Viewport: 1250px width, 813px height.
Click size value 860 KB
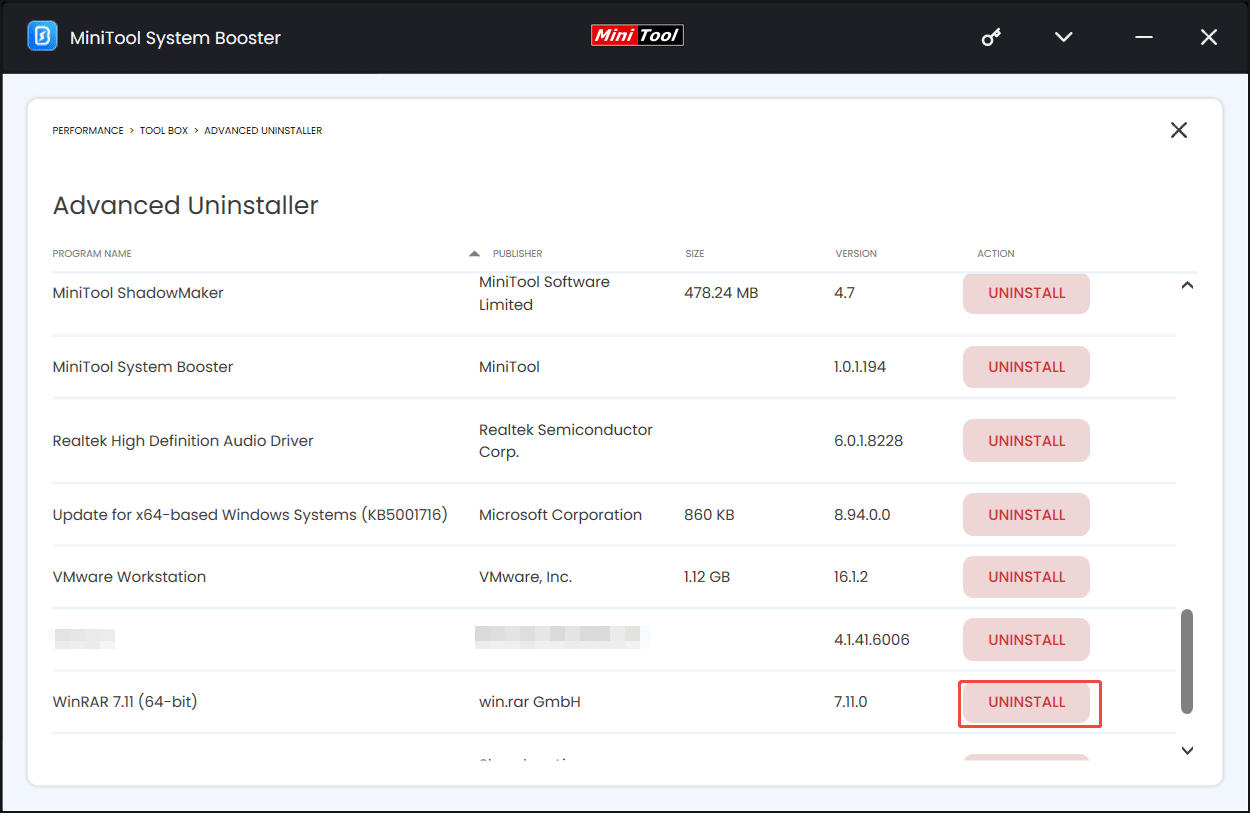pyautogui.click(x=709, y=515)
